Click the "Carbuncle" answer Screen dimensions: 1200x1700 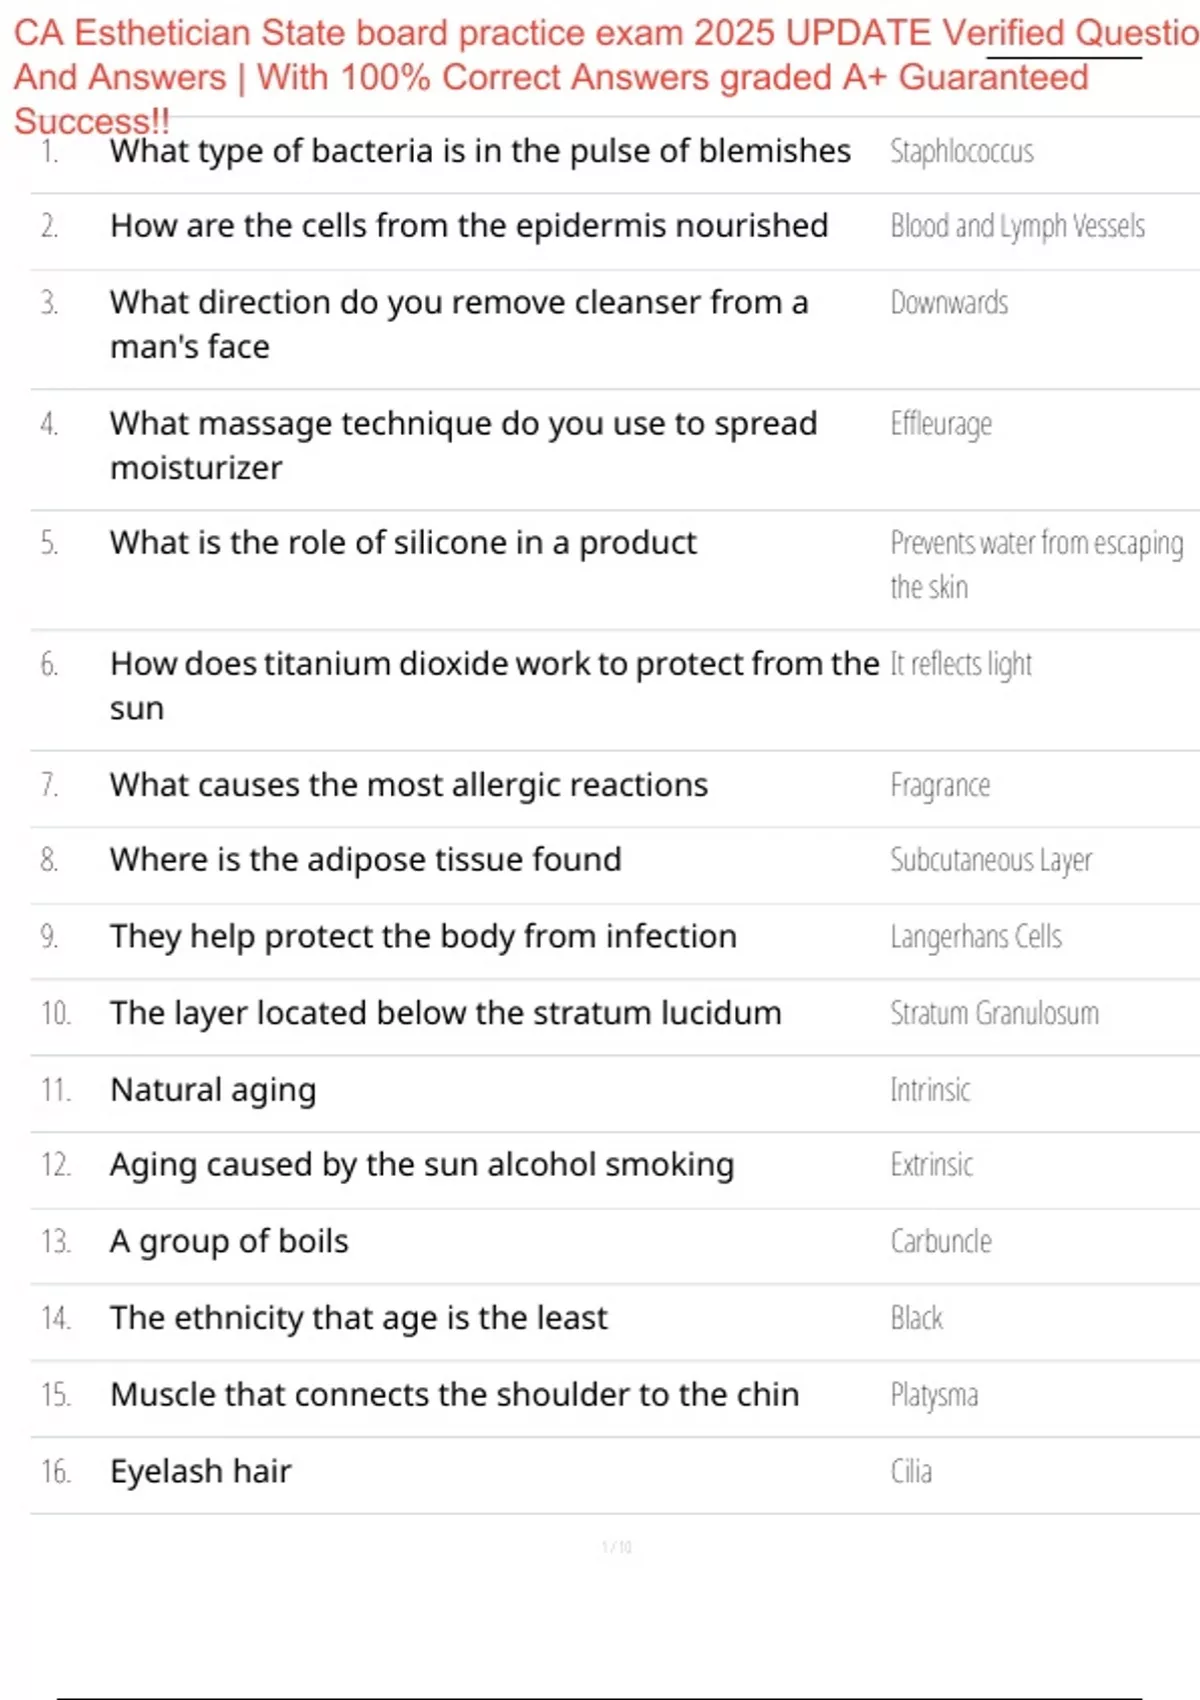(x=941, y=1241)
